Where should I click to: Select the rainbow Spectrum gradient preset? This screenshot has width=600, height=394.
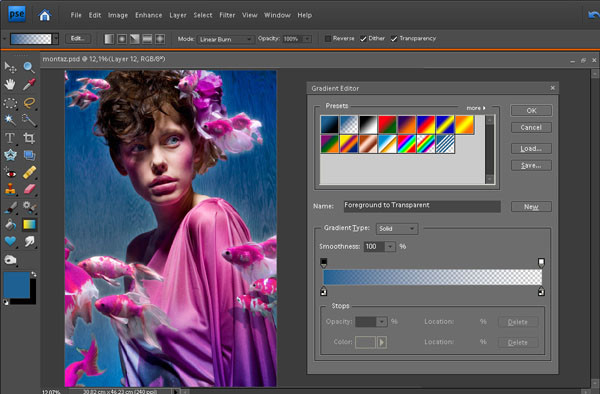(x=406, y=144)
